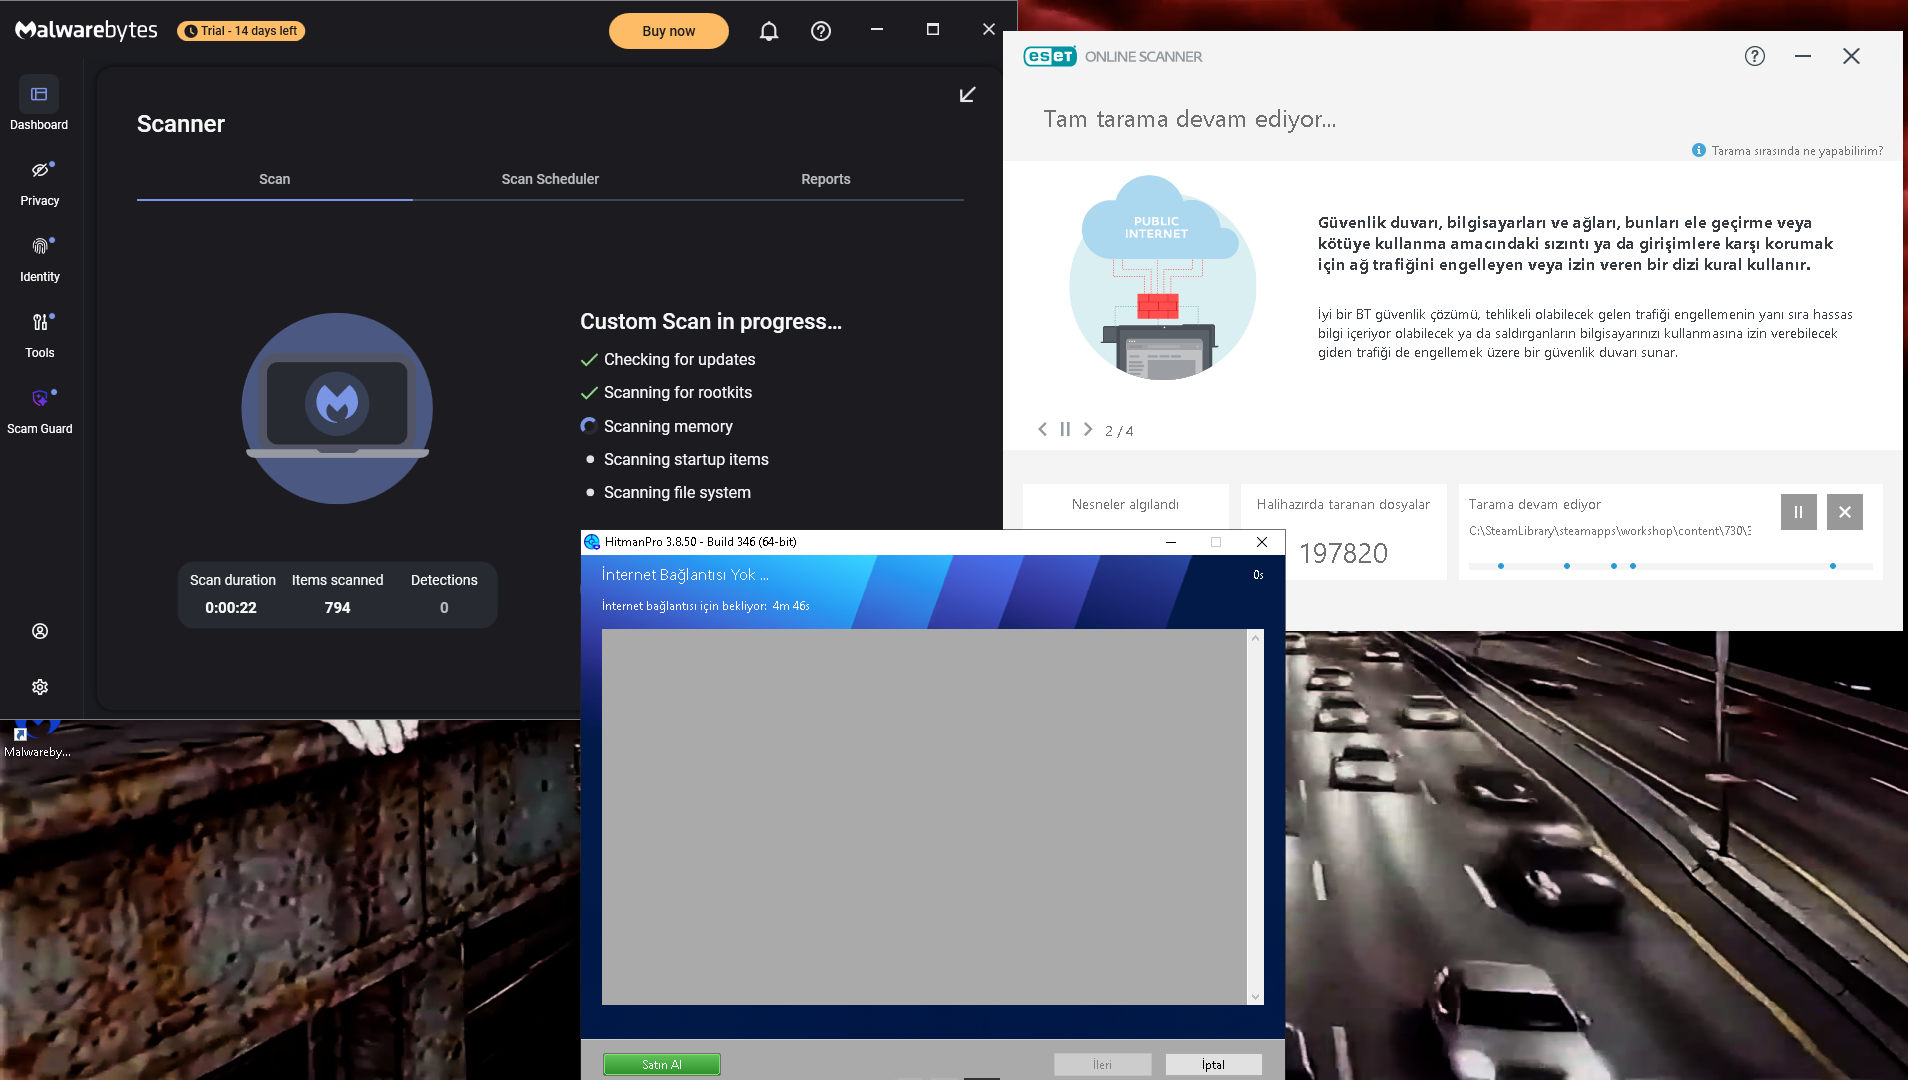Image resolution: width=1908 pixels, height=1080 pixels.
Task: Click the HitmanPro title bar icon
Action: 592,542
